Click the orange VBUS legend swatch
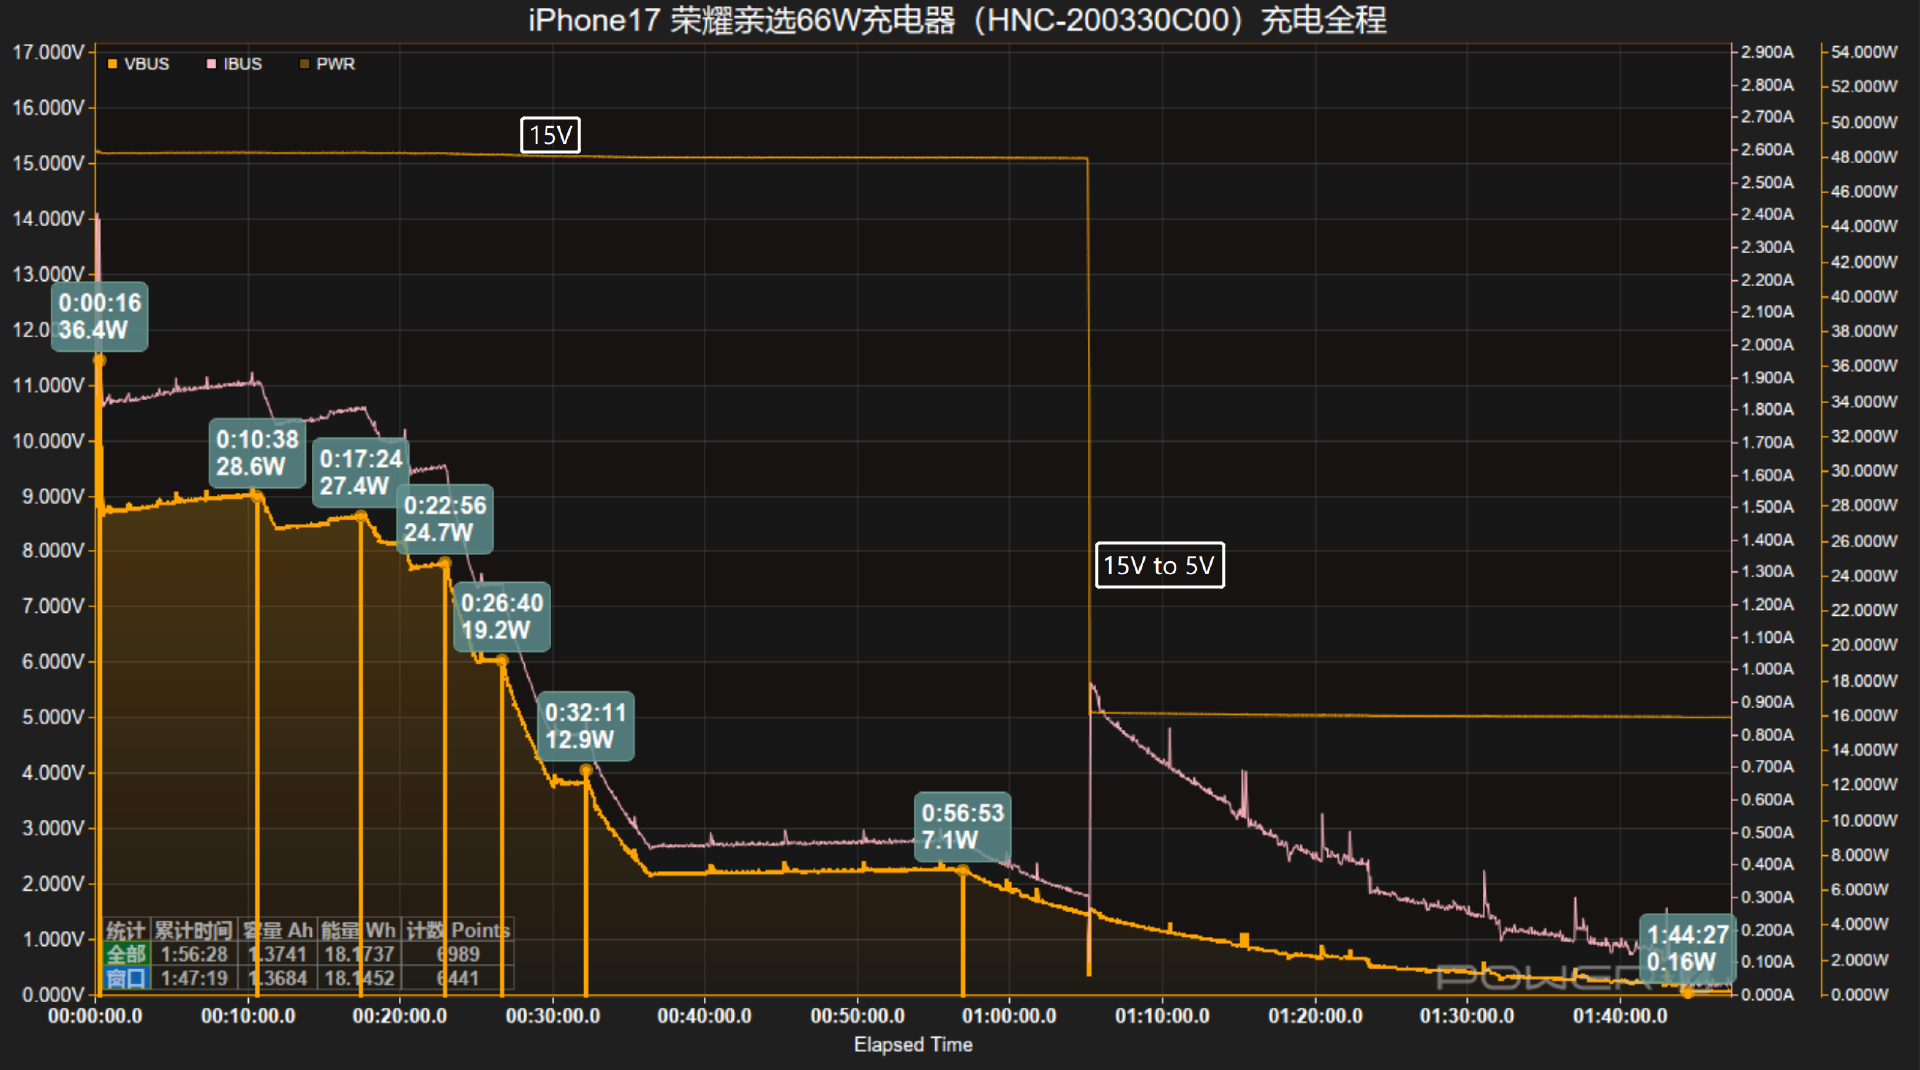 pos(113,64)
